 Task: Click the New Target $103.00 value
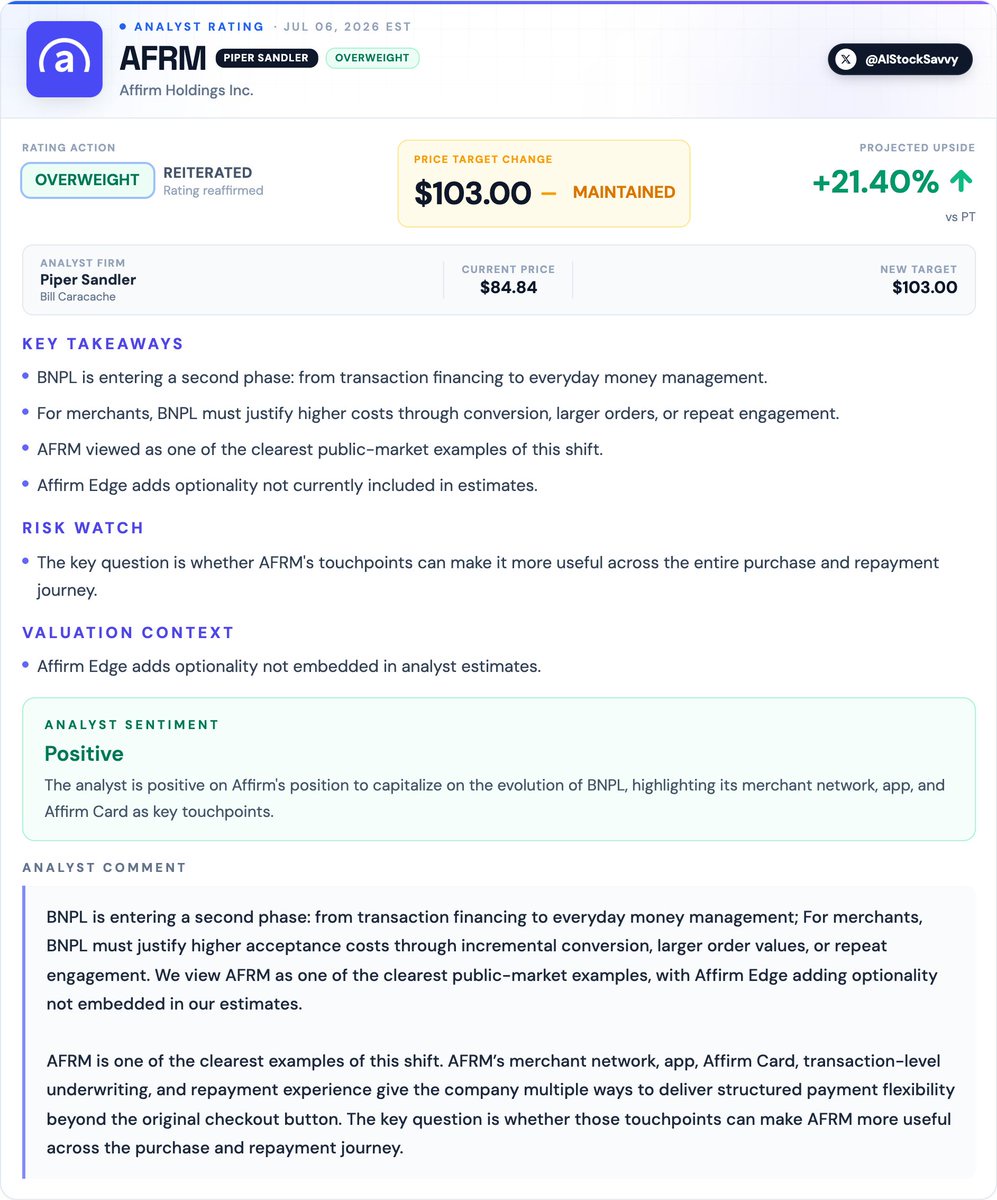tap(925, 288)
